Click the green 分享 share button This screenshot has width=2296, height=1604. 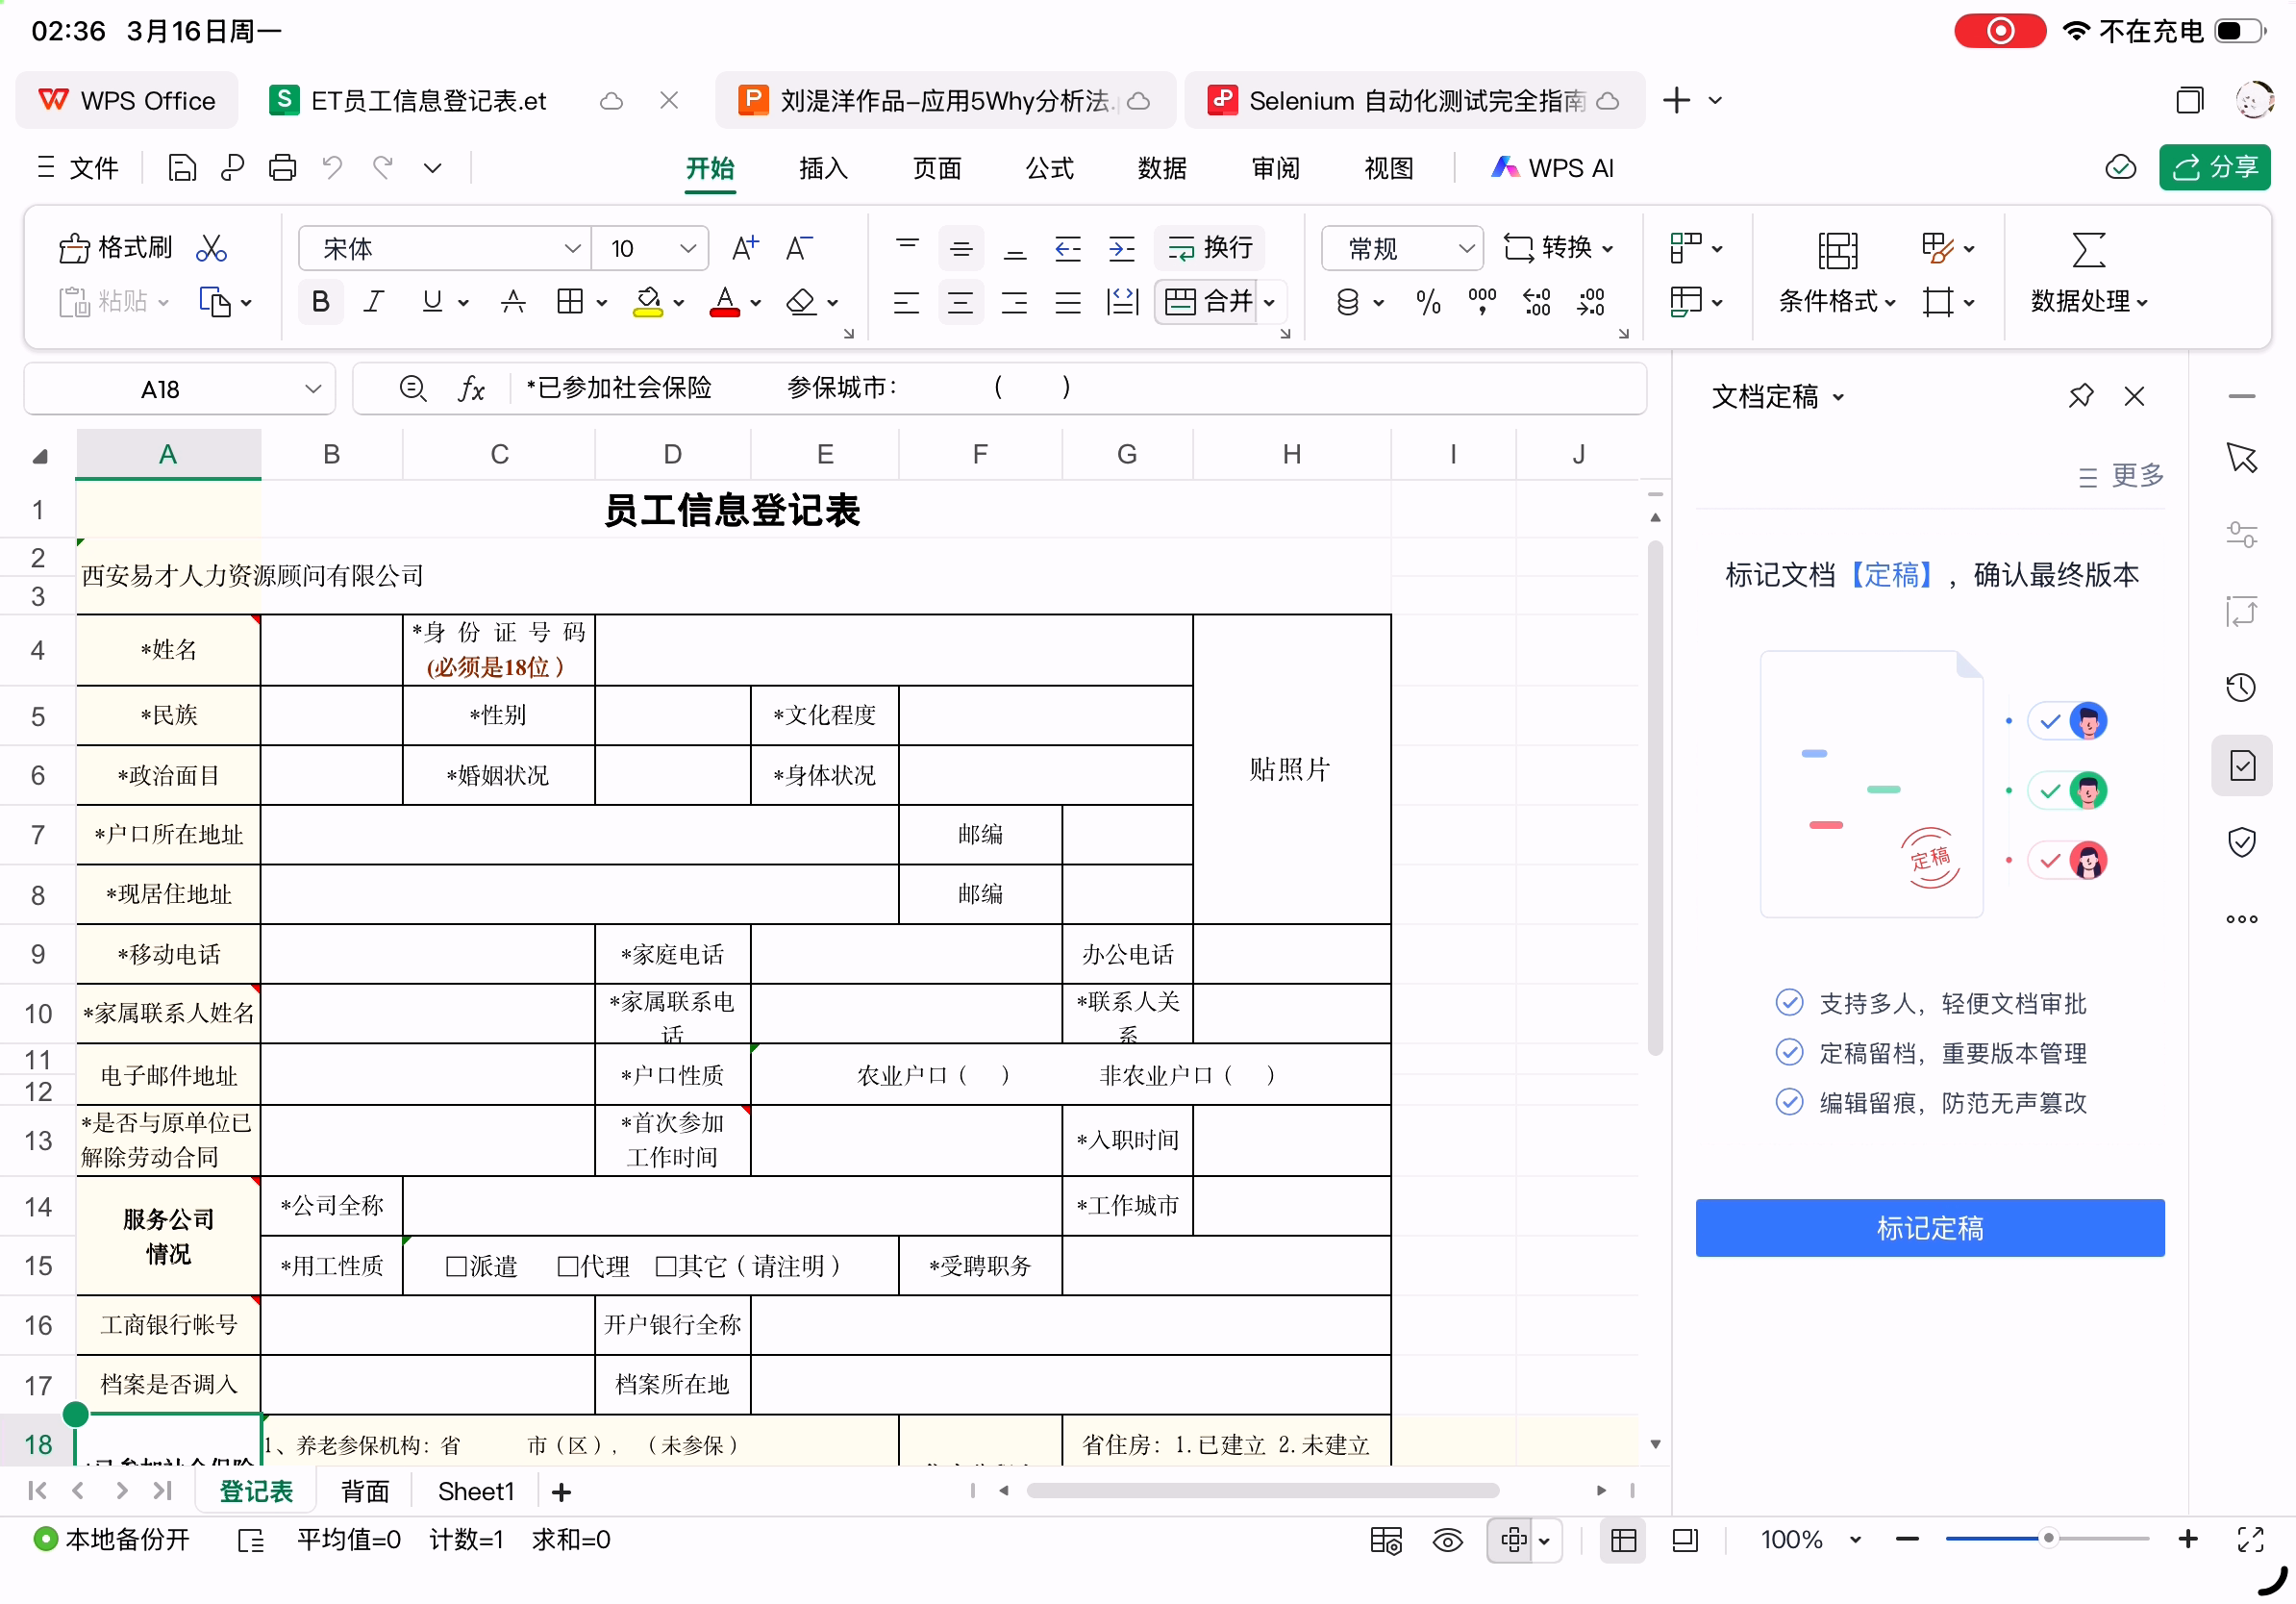[x=2214, y=167]
